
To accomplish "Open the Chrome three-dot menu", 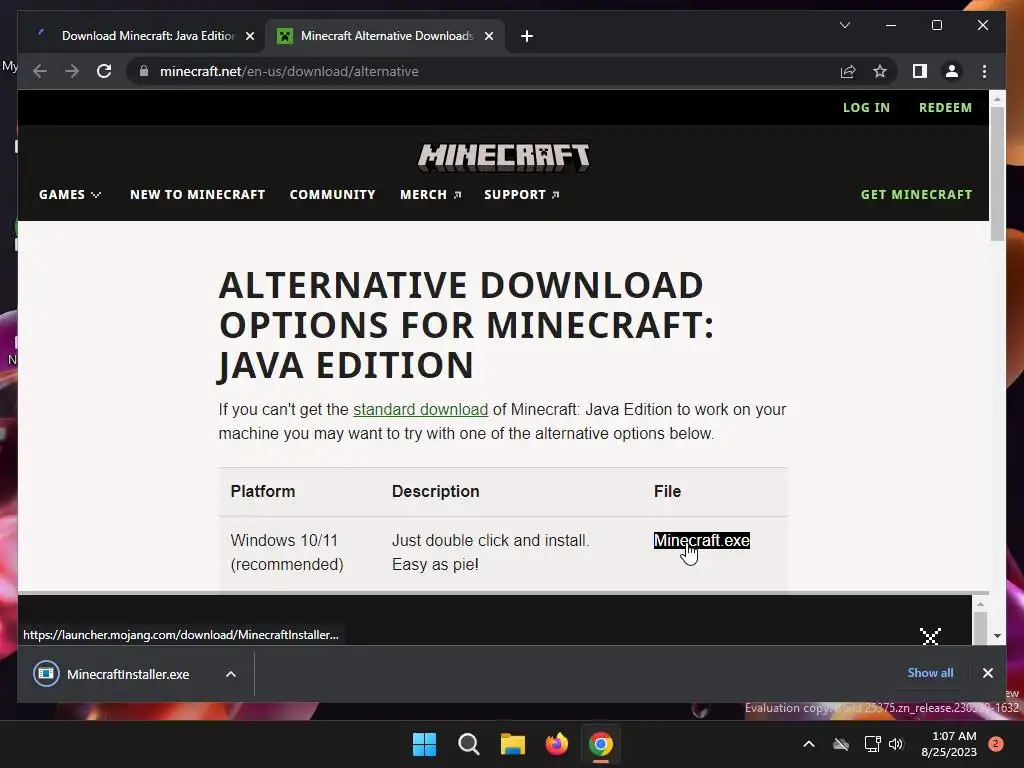I will [984, 71].
